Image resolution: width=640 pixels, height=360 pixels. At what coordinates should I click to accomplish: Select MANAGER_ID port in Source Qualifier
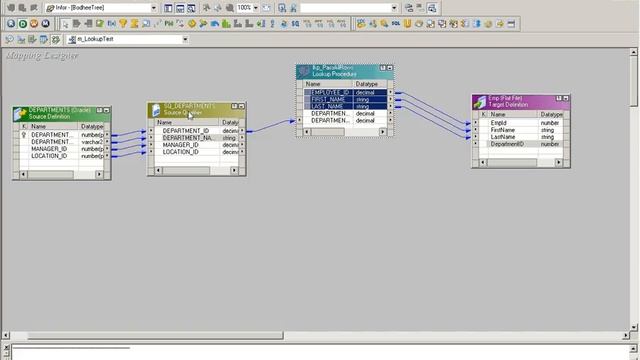click(x=180, y=145)
